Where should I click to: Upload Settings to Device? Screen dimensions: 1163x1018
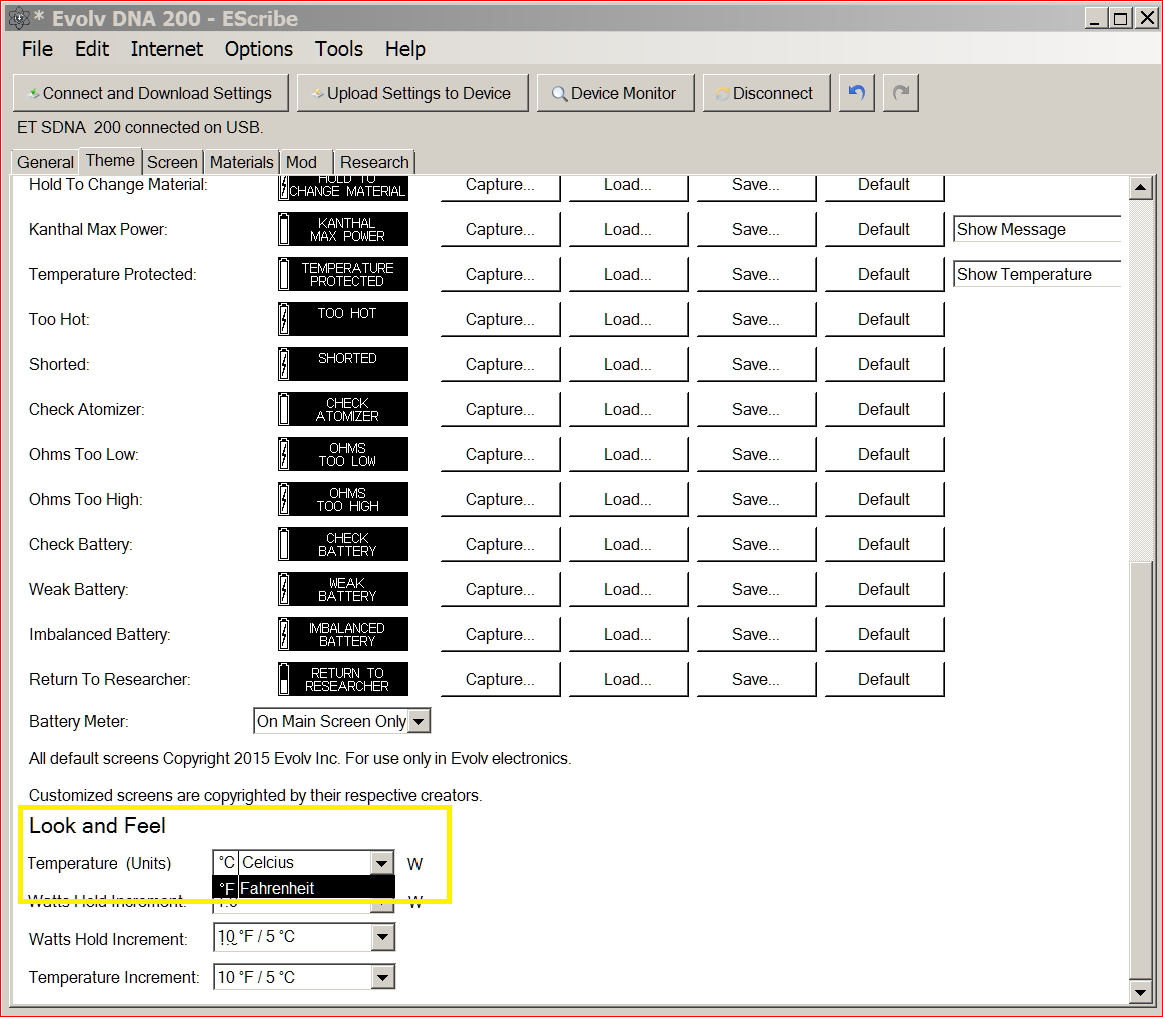coord(410,93)
